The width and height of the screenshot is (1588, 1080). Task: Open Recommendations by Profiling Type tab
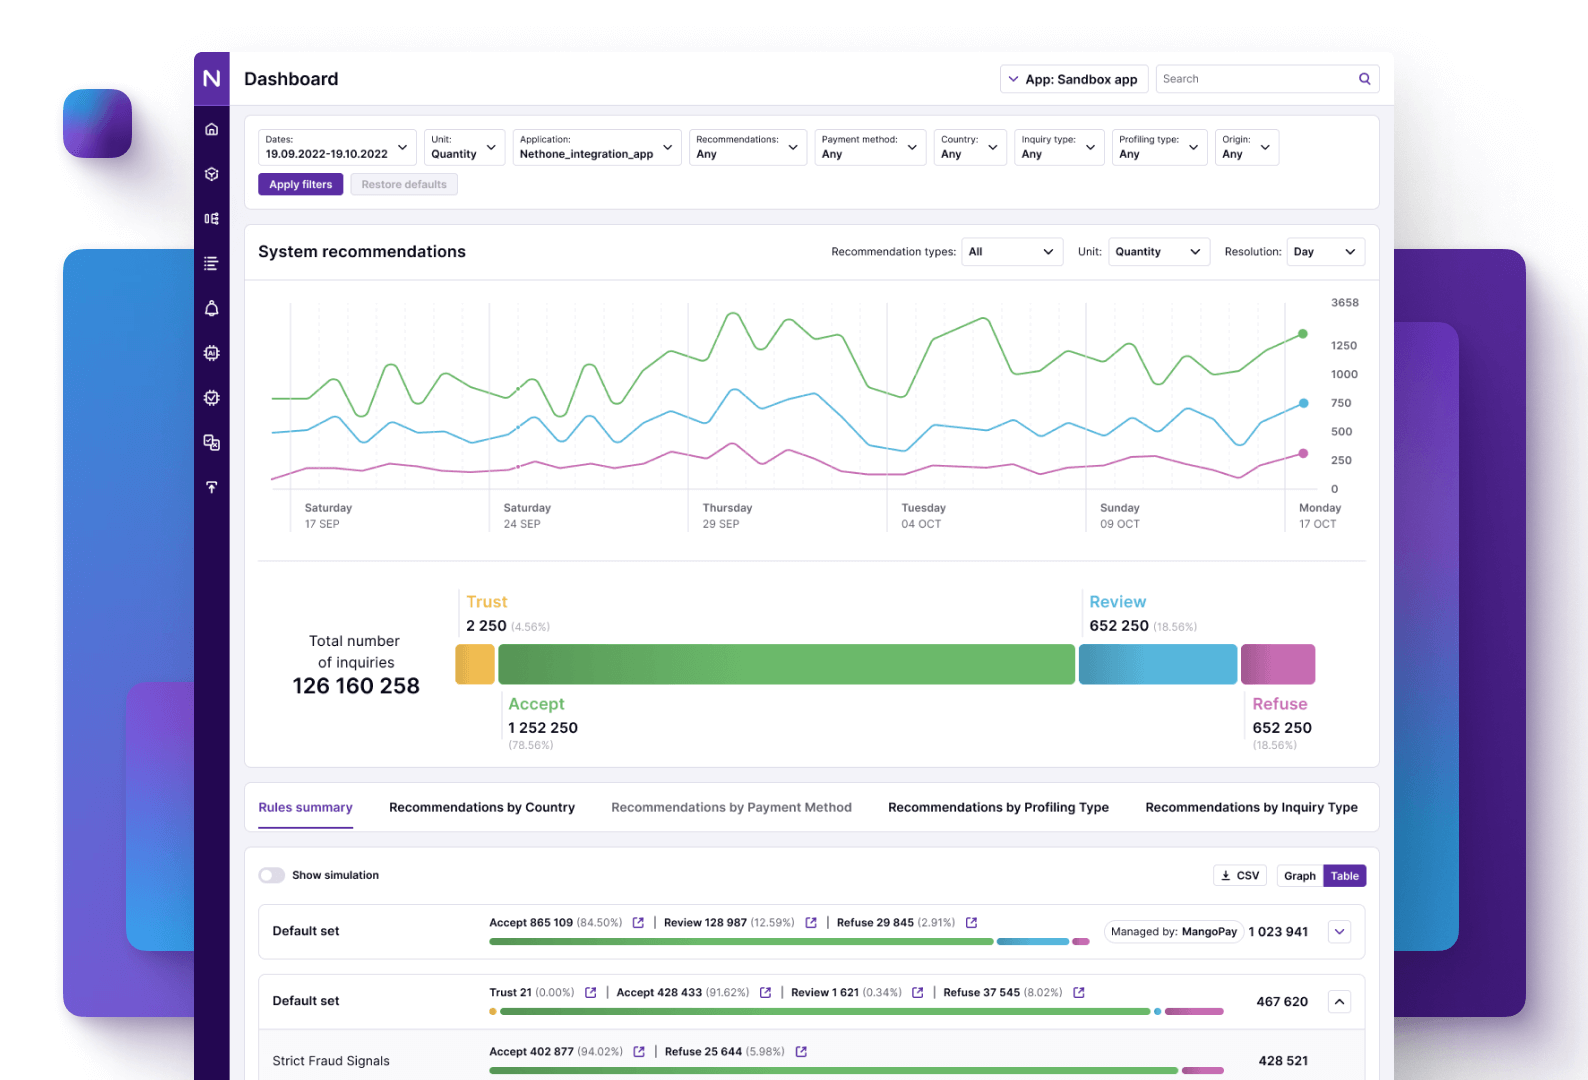pyautogui.click(x=997, y=808)
